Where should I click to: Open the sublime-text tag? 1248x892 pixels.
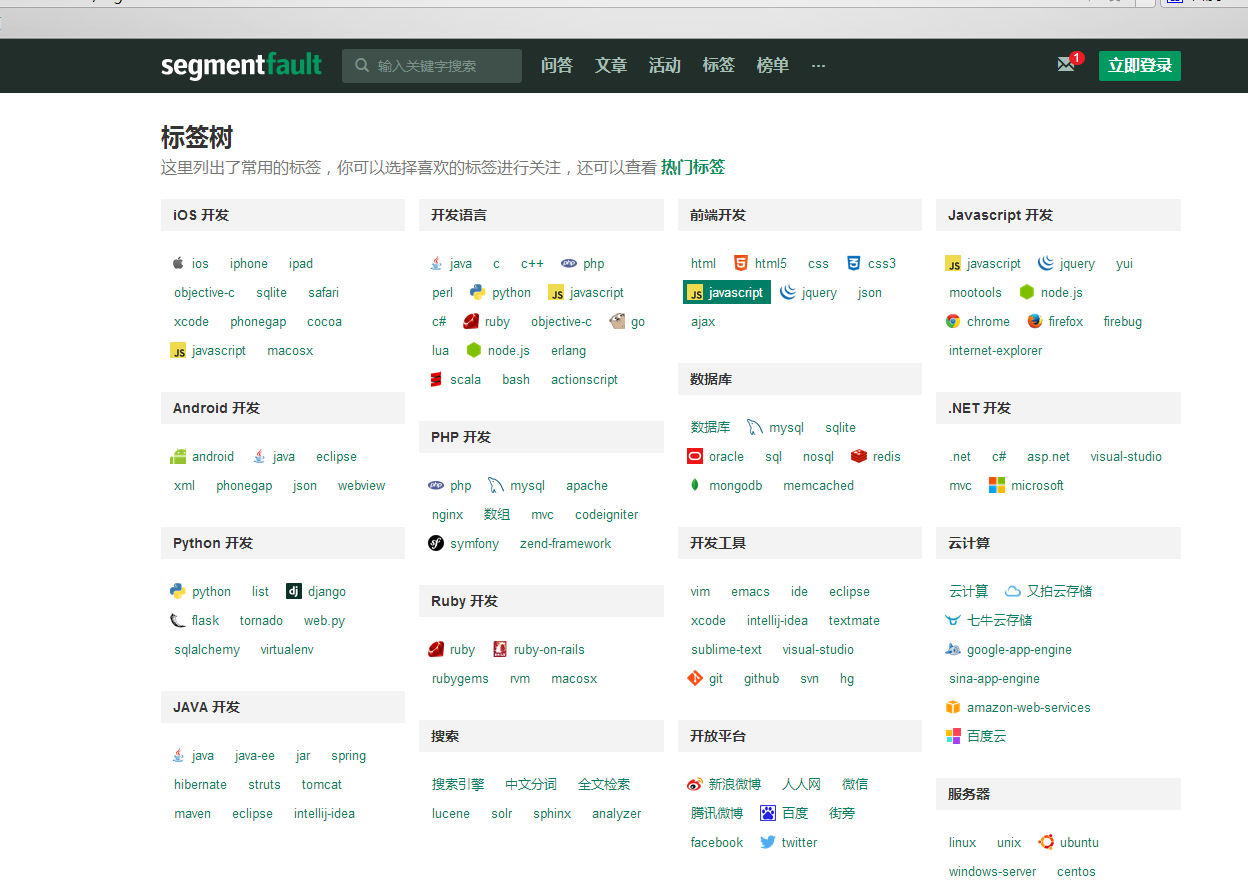tap(727, 649)
